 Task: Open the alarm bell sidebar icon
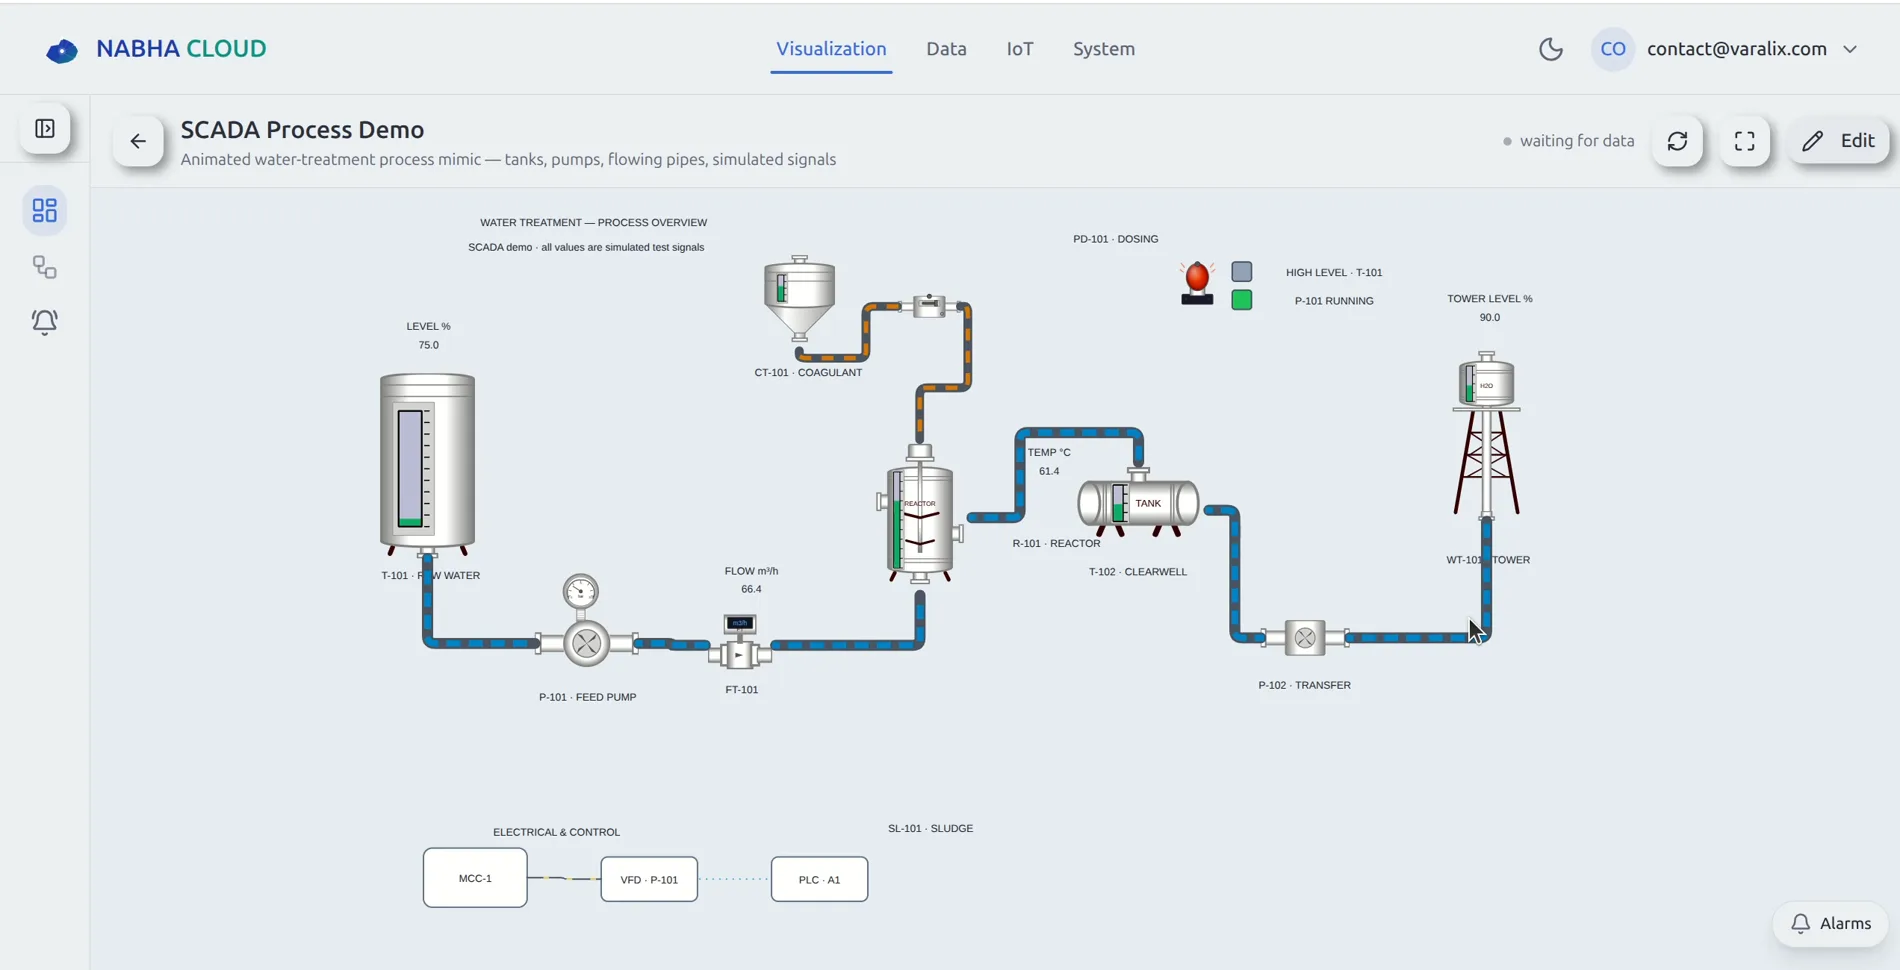click(45, 322)
